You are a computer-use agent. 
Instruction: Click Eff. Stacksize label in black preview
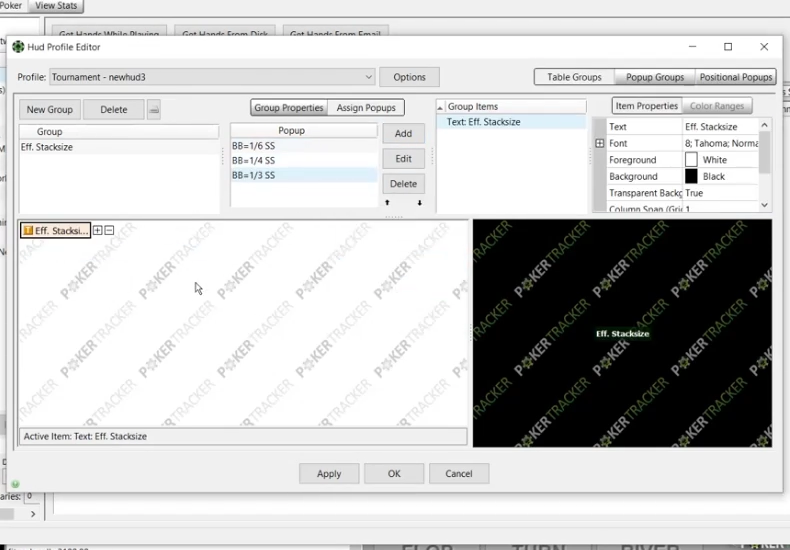[622, 333]
